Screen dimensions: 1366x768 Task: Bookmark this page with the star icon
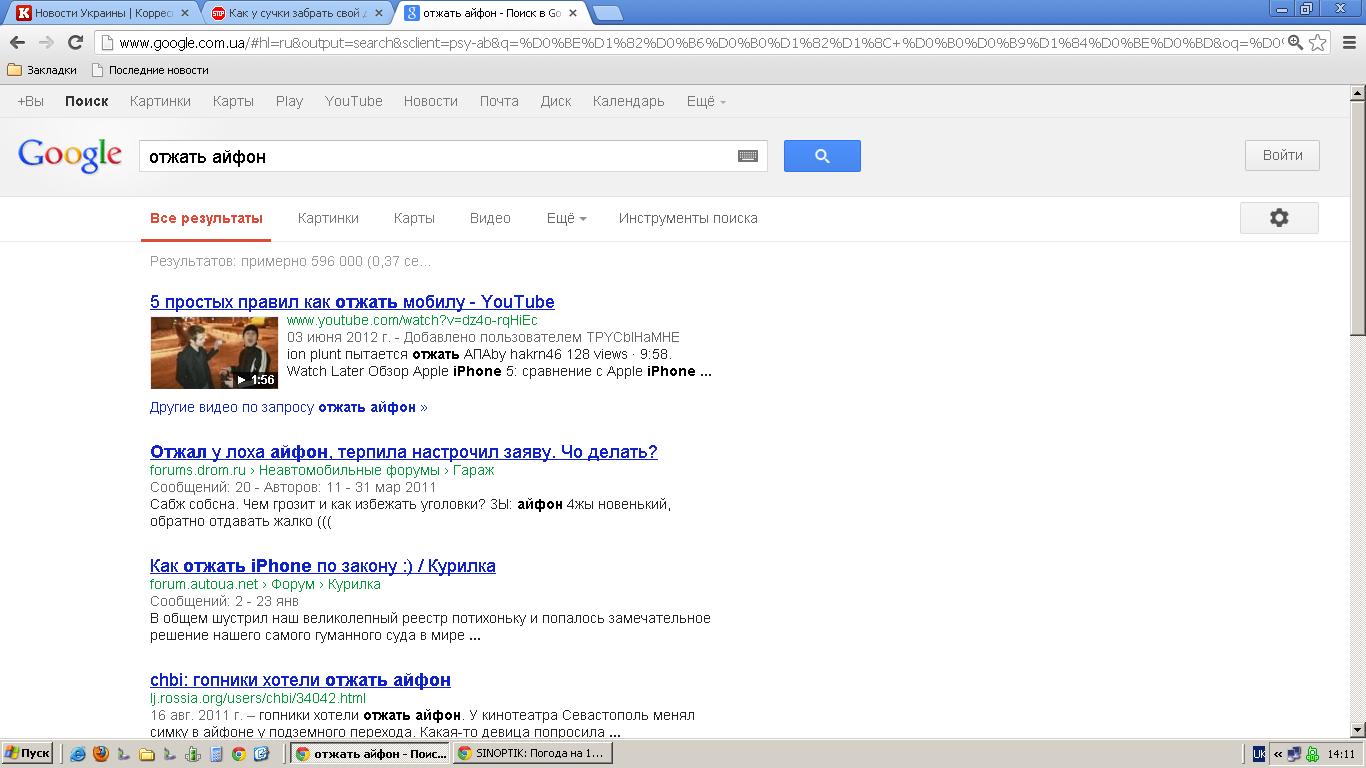tap(1318, 42)
